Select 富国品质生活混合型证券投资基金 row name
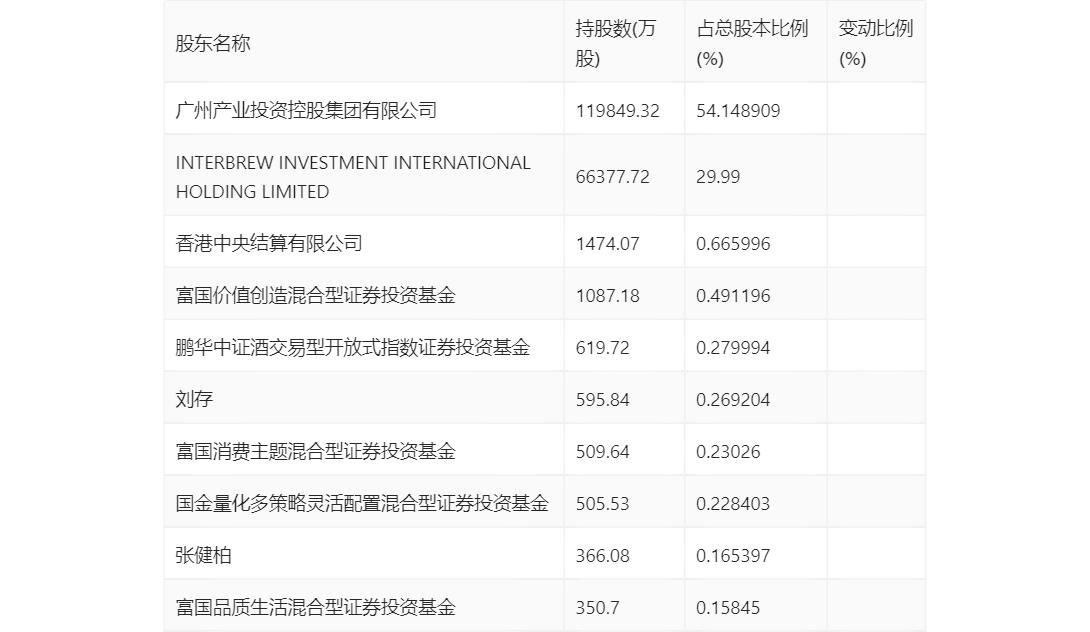This screenshot has width=1090, height=632. point(316,608)
